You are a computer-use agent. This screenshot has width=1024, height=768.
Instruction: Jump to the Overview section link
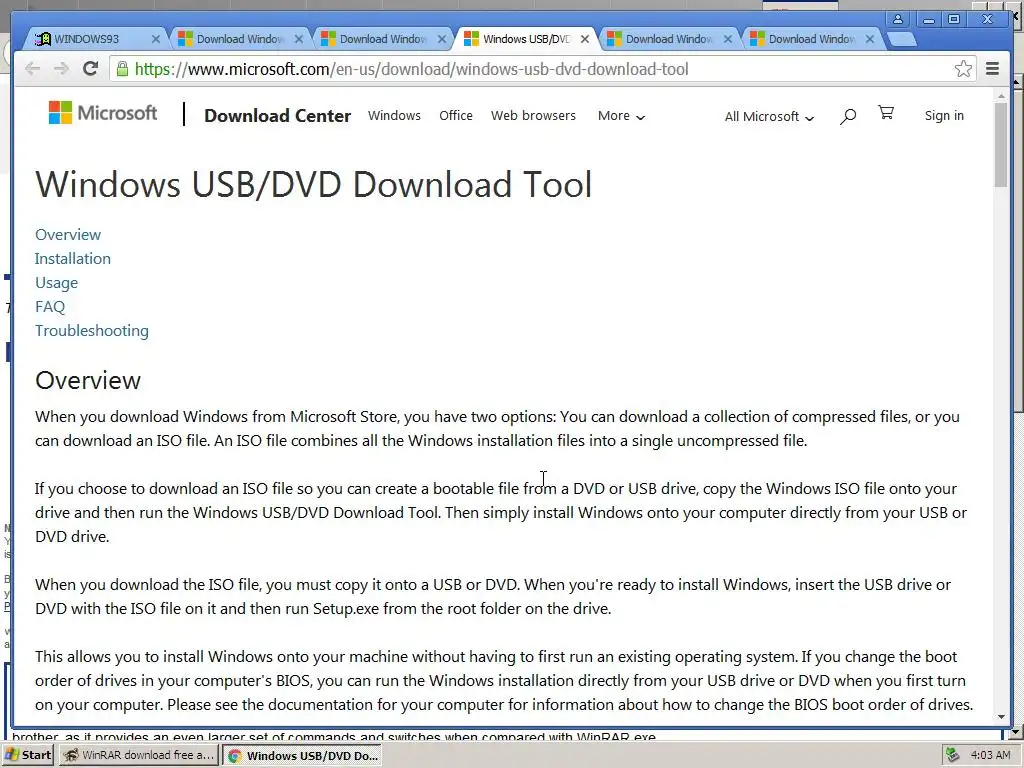tap(68, 234)
